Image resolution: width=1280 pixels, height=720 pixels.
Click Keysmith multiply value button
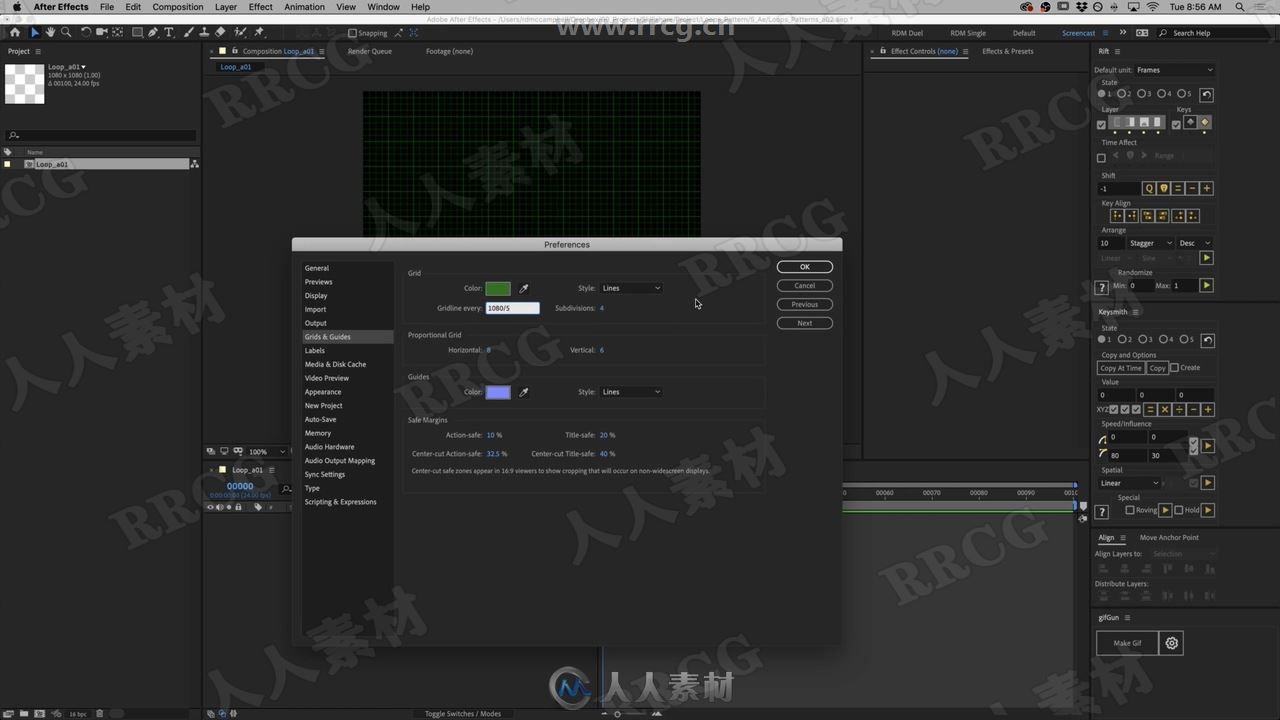coord(1164,410)
